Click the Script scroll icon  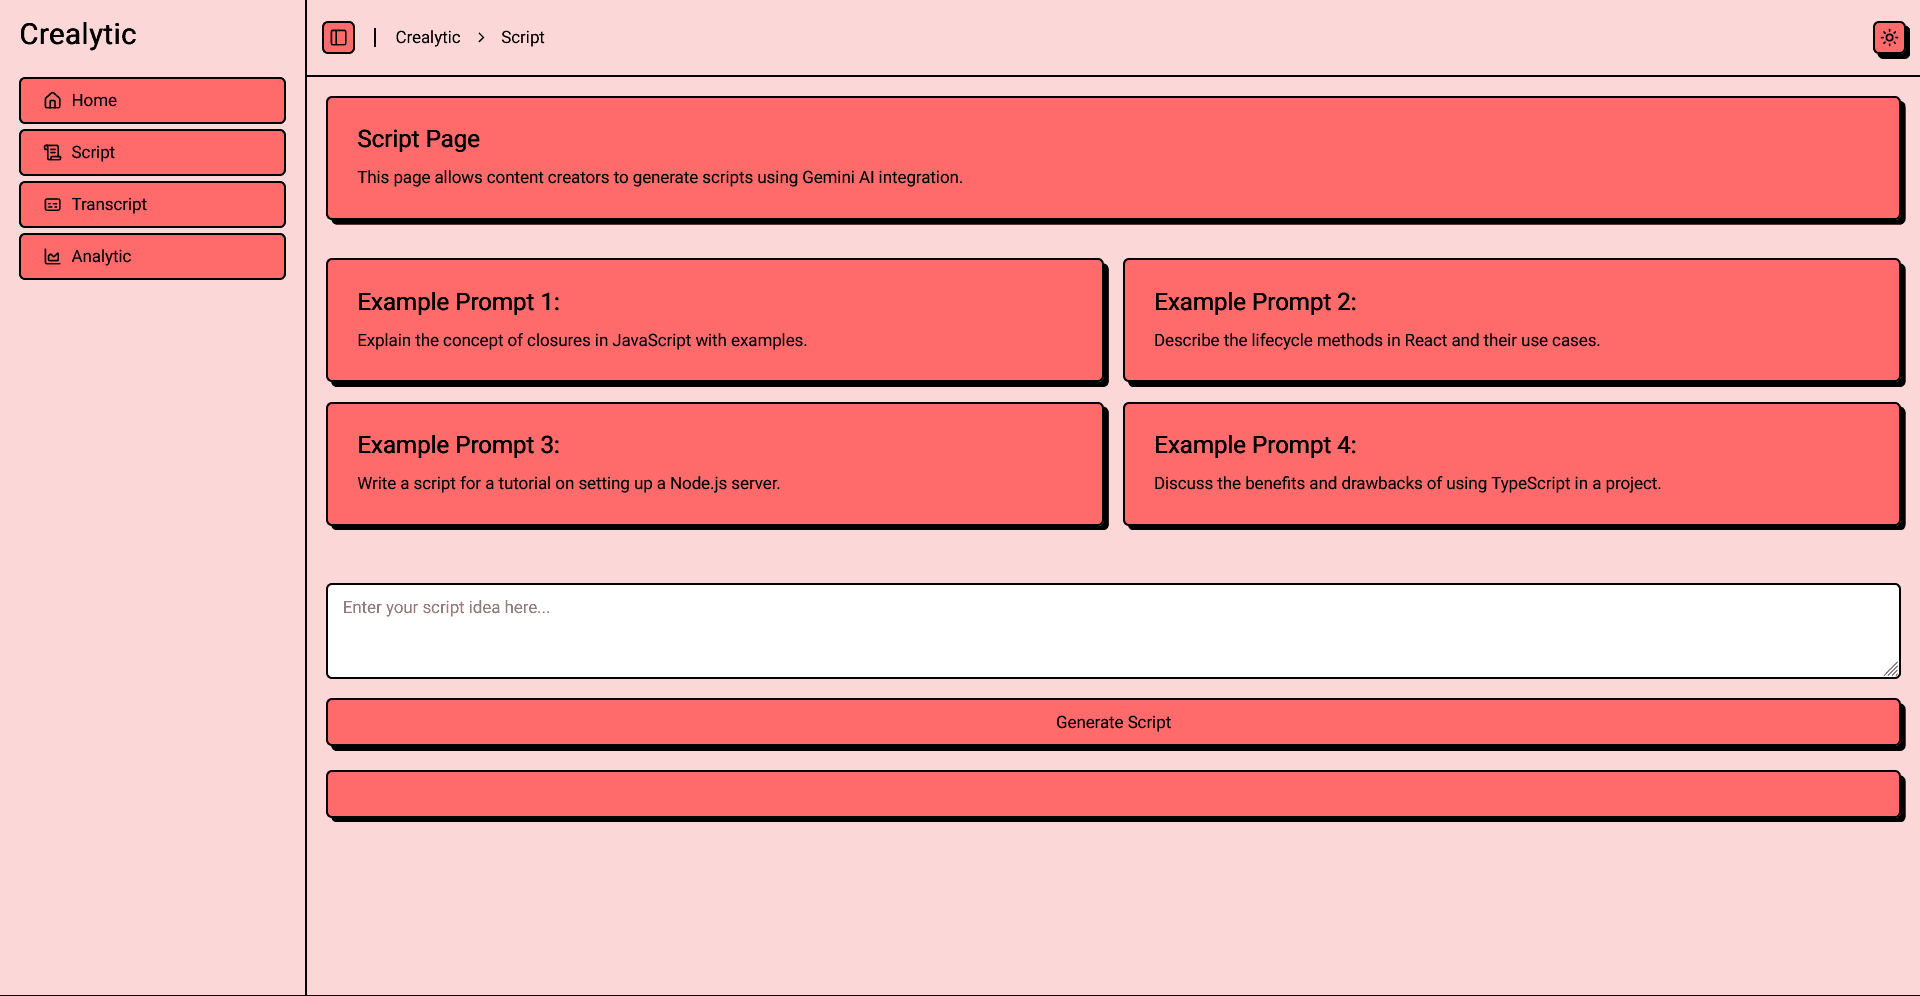53,153
